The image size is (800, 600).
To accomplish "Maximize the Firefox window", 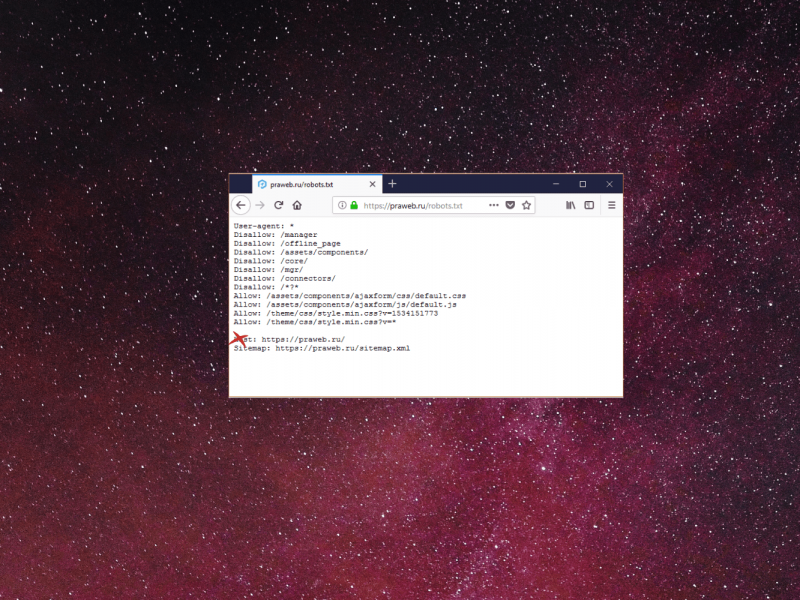I will pyautogui.click(x=582, y=184).
